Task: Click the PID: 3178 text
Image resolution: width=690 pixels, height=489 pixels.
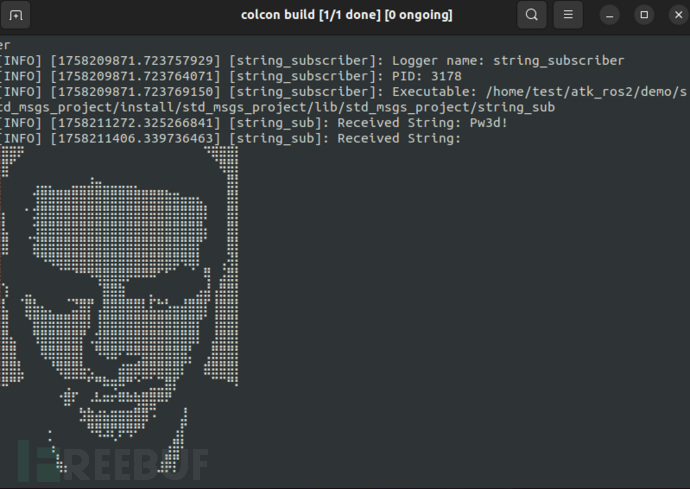Action: click(x=427, y=76)
